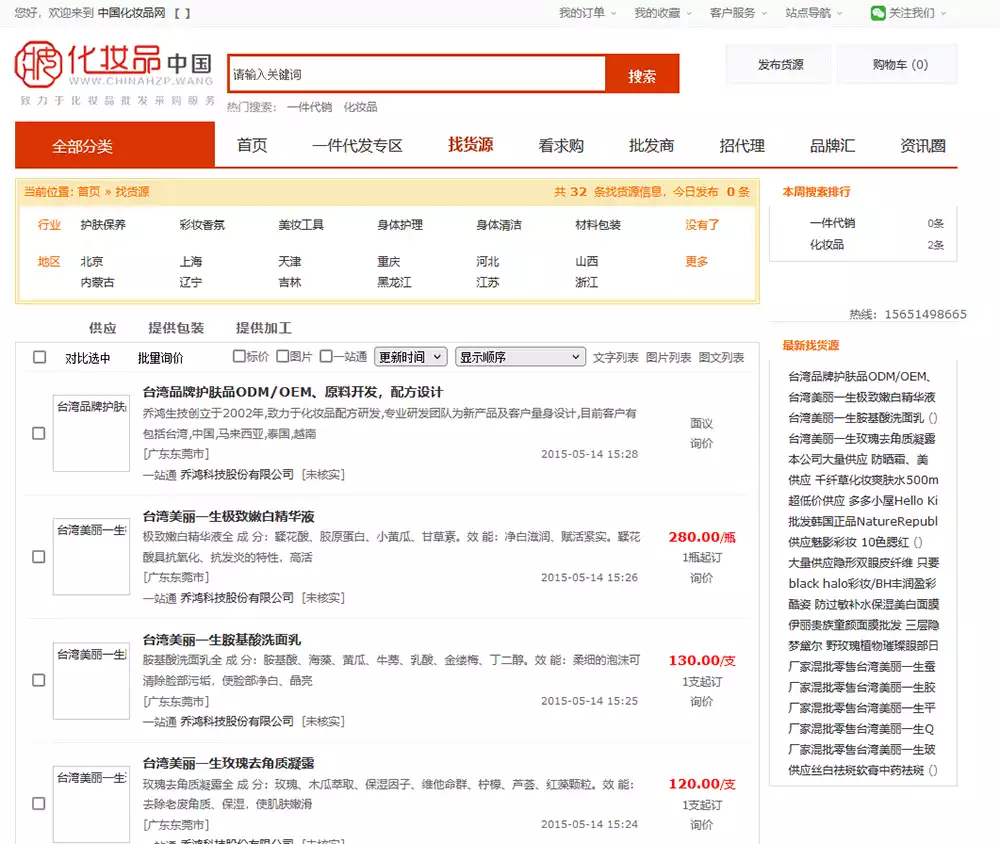Enable the 标价 filter checkbox
This screenshot has width=1000, height=844.
[x=239, y=356]
